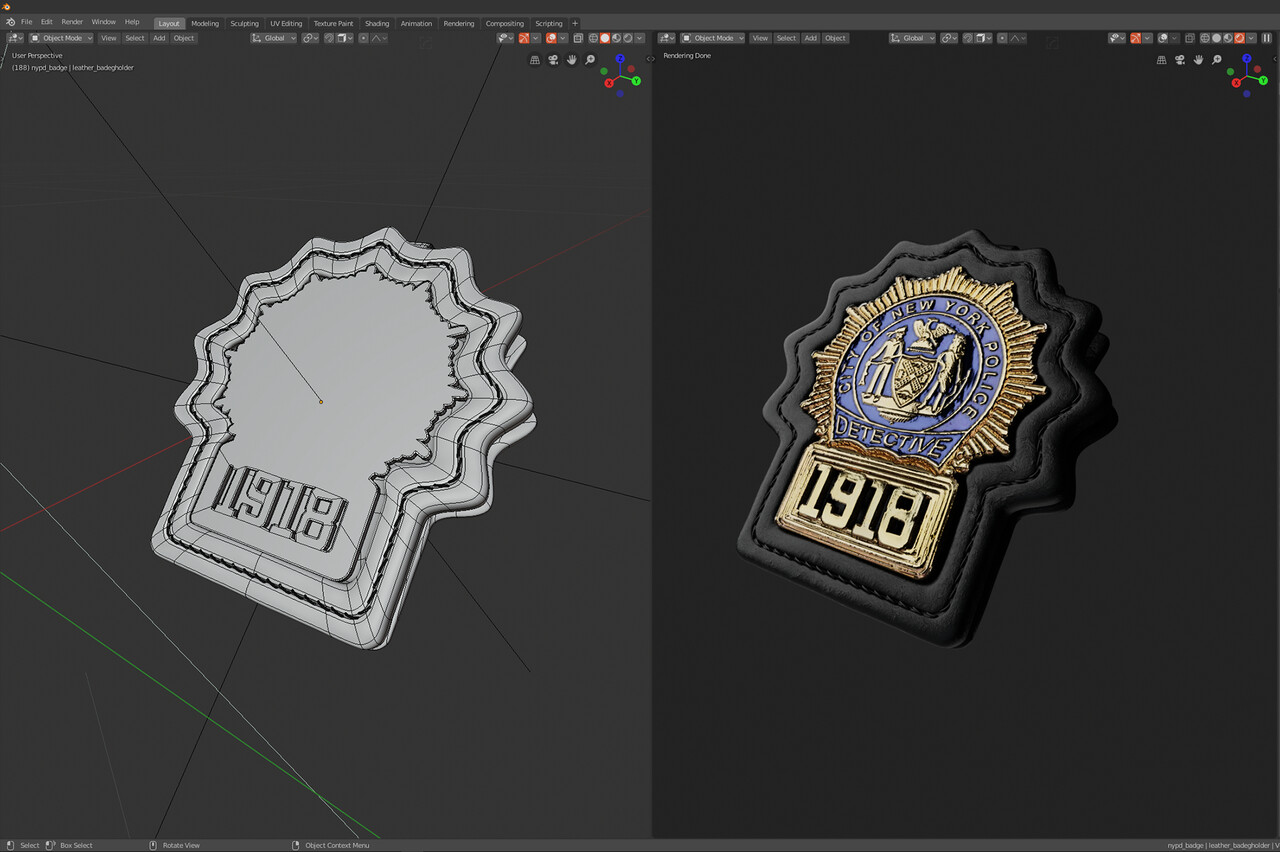Open Object Mode dropdown in left viewport
The image size is (1280, 852).
click(62, 38)
